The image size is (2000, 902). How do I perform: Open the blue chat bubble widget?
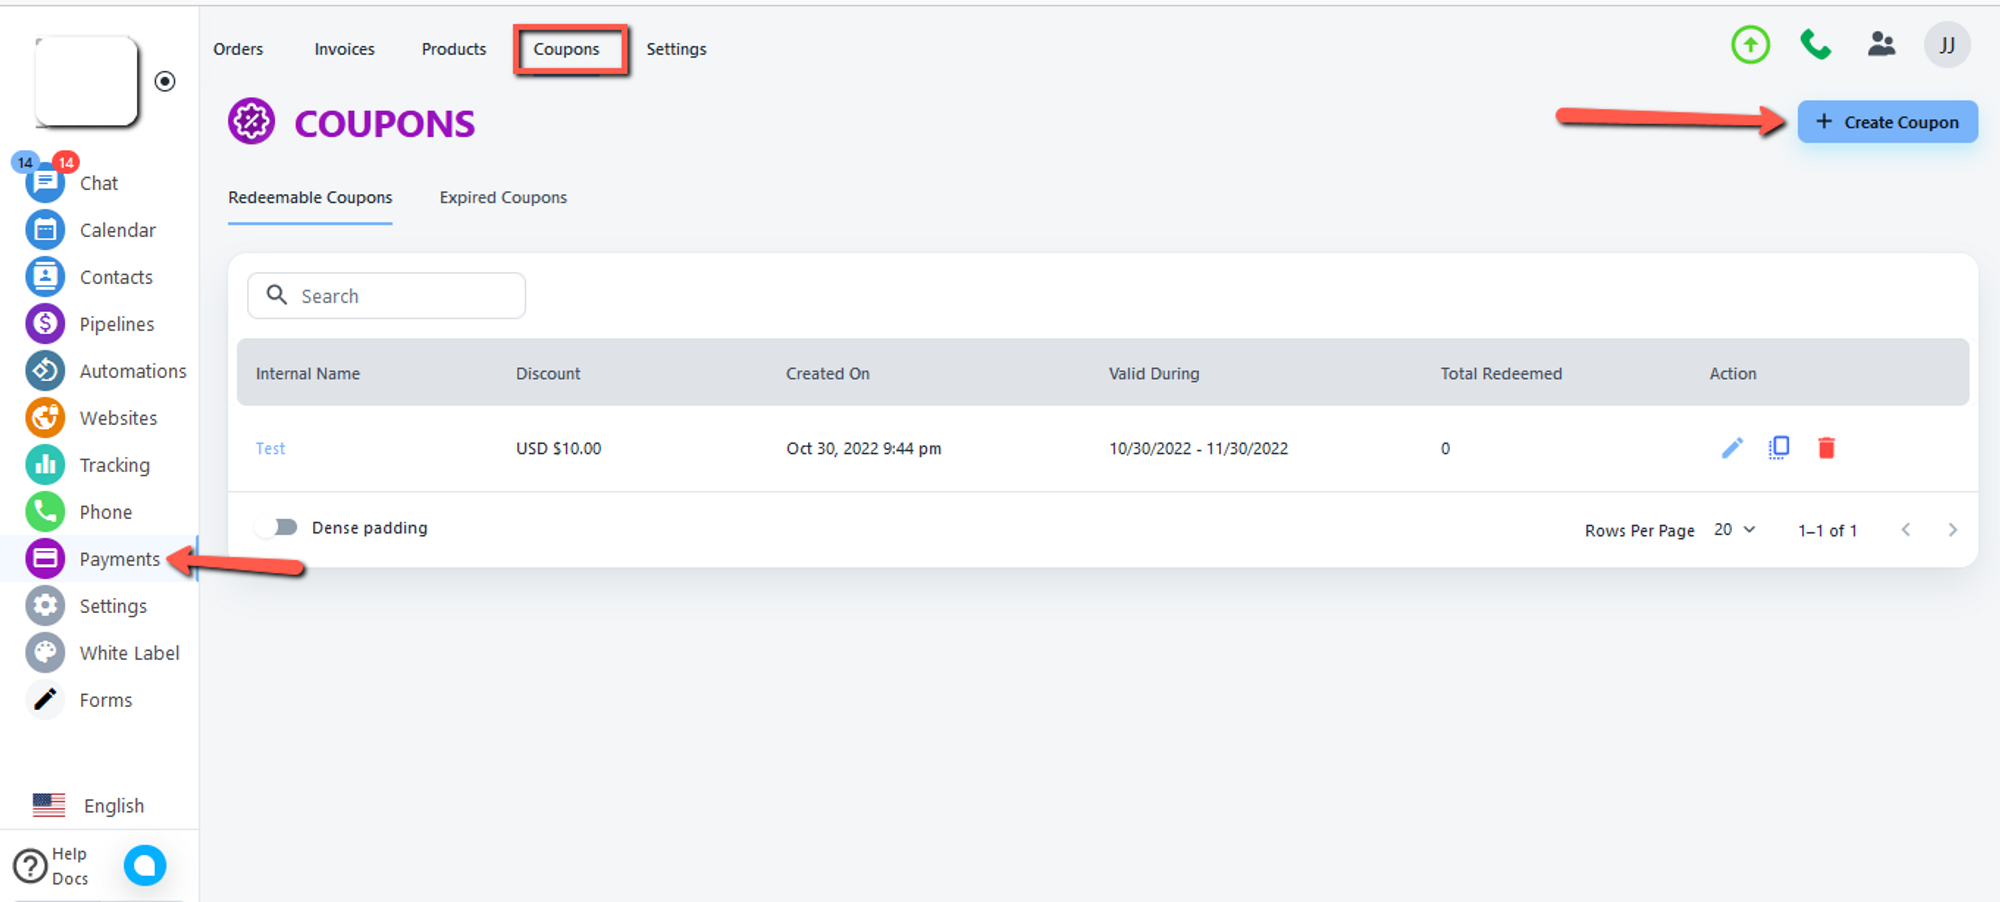point(145,865)
